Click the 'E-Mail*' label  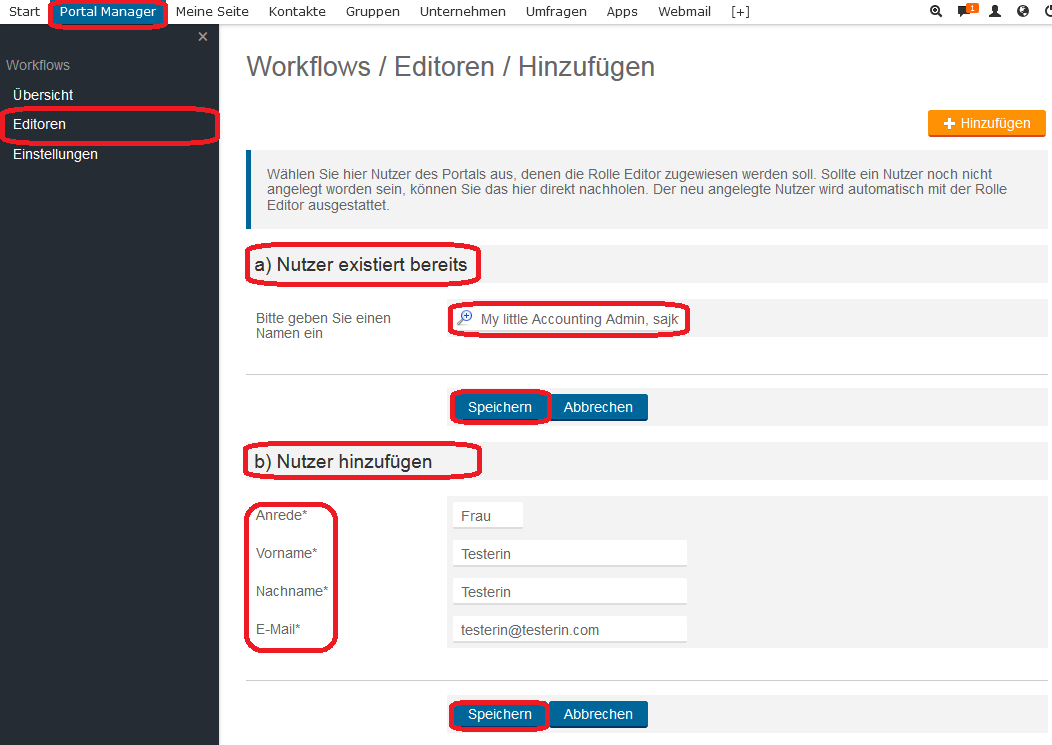click(x=278, y=630)
